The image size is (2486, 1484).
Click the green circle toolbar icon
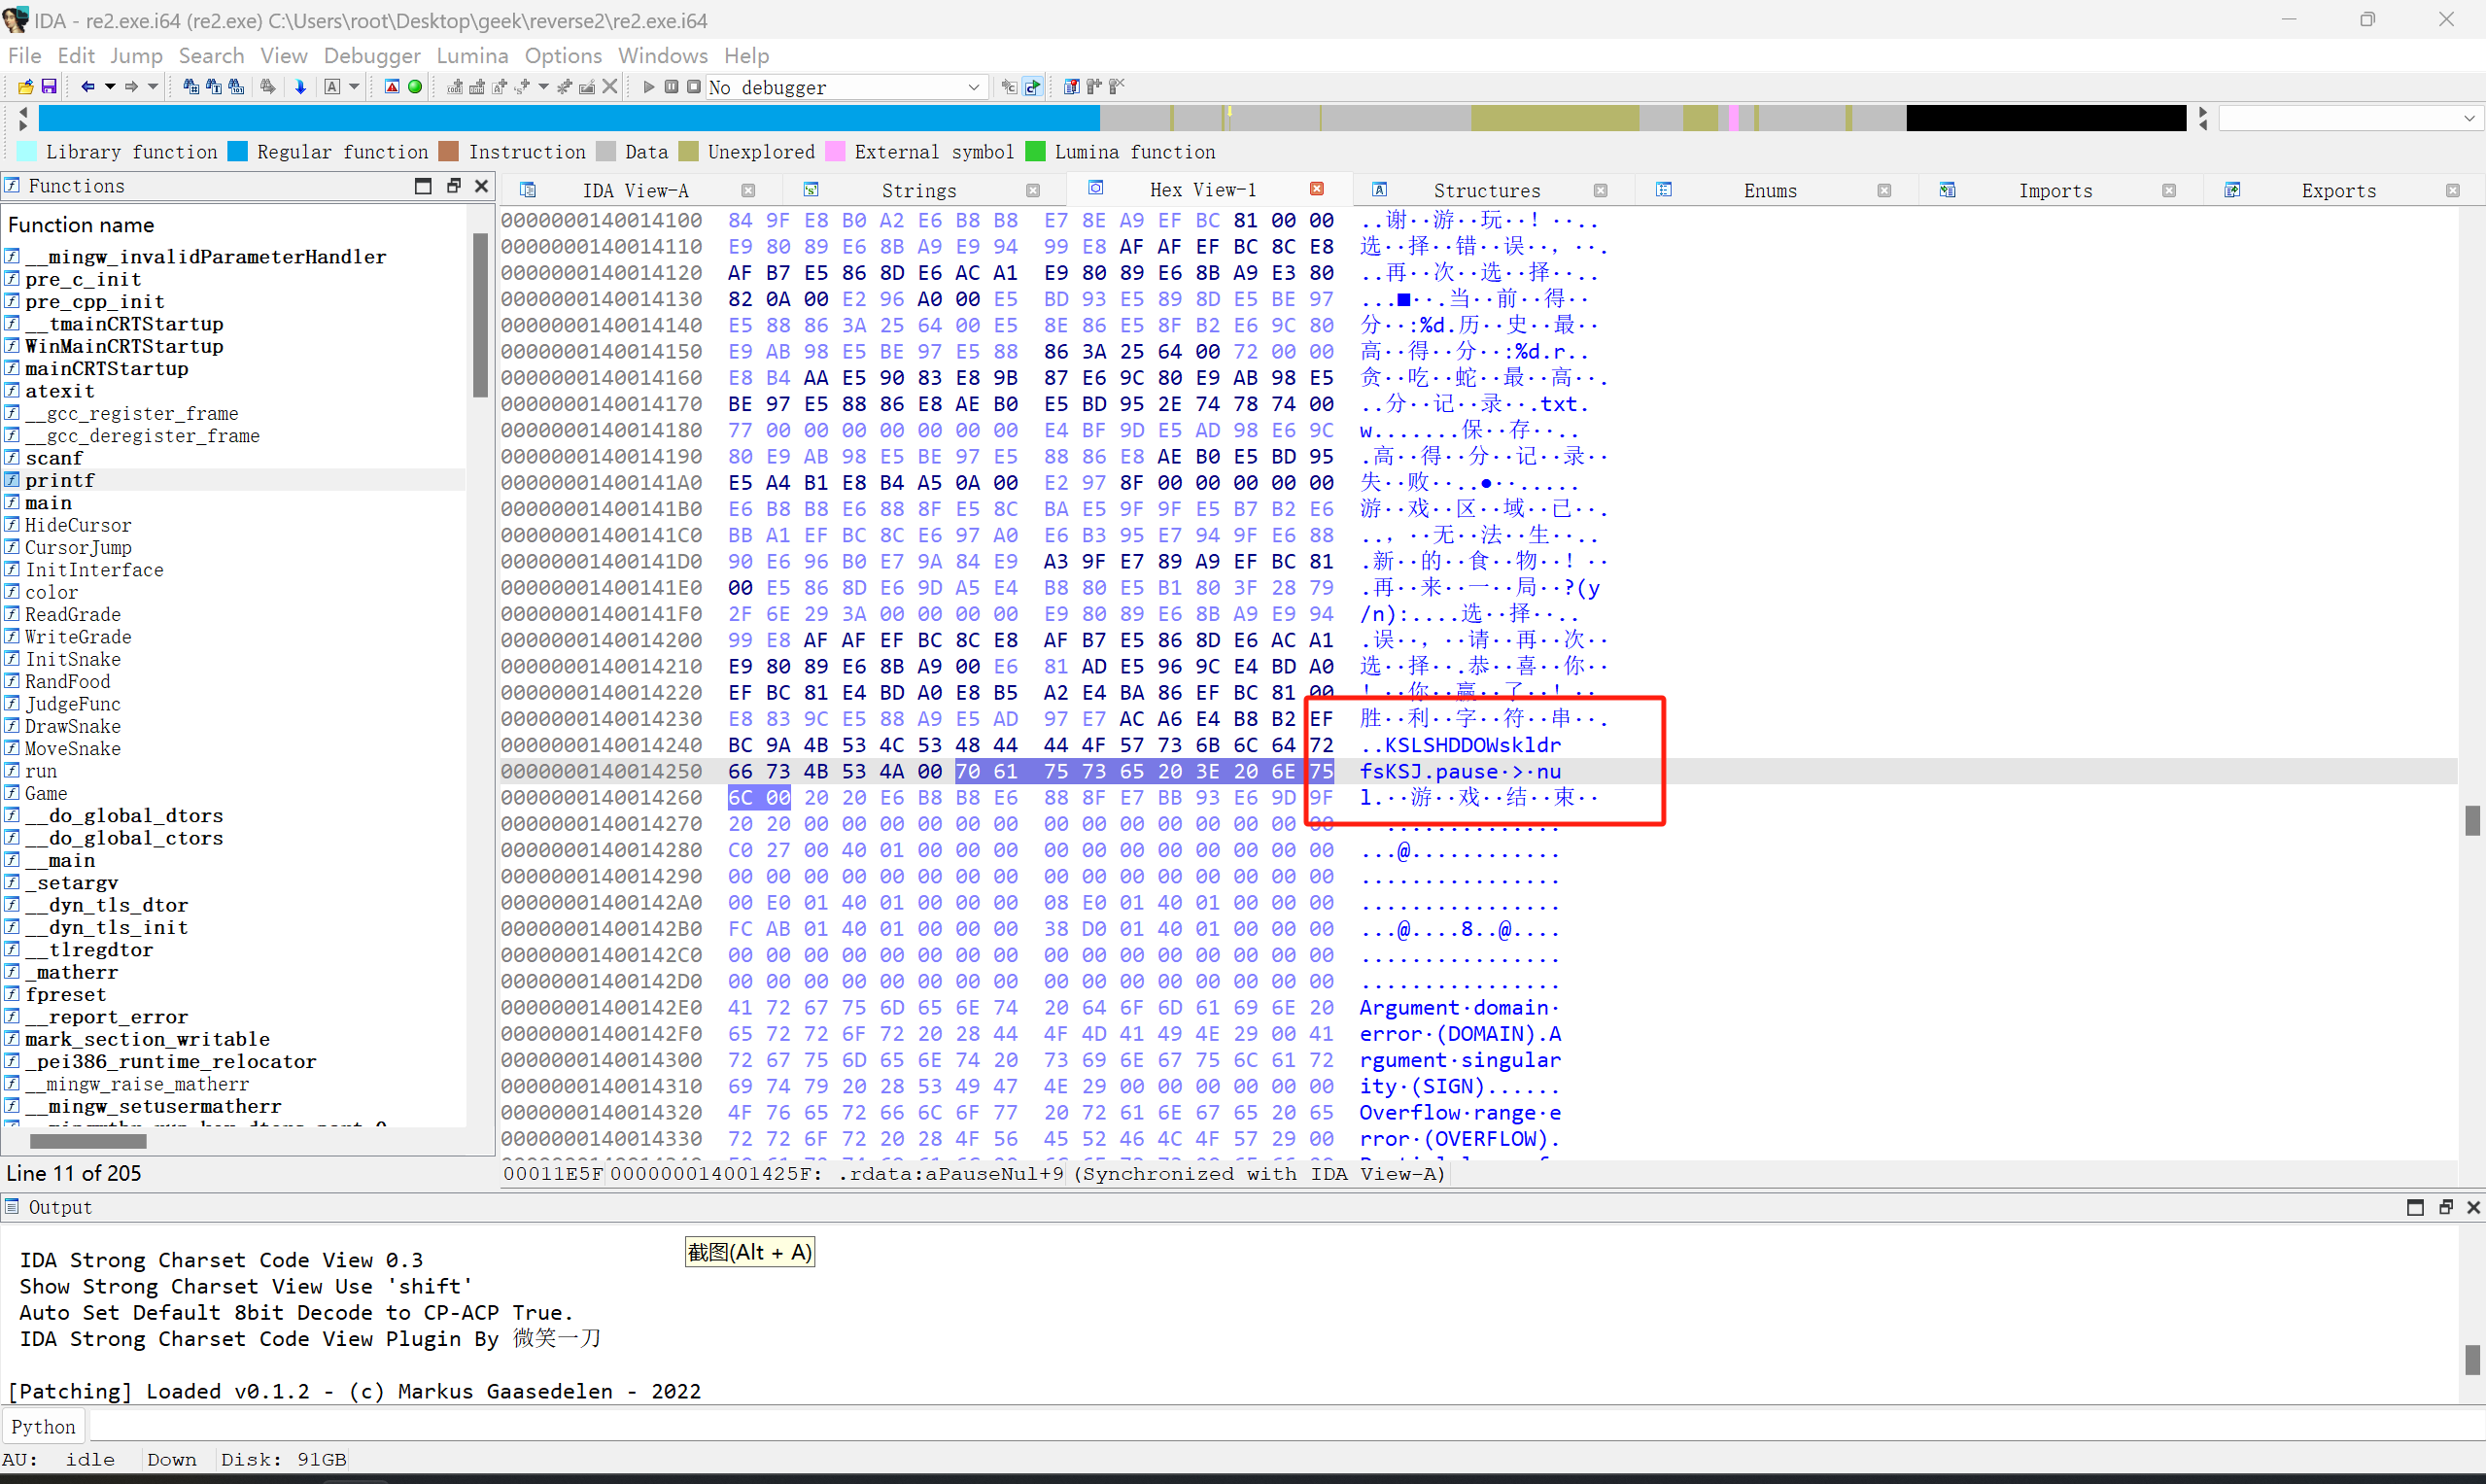415,87
